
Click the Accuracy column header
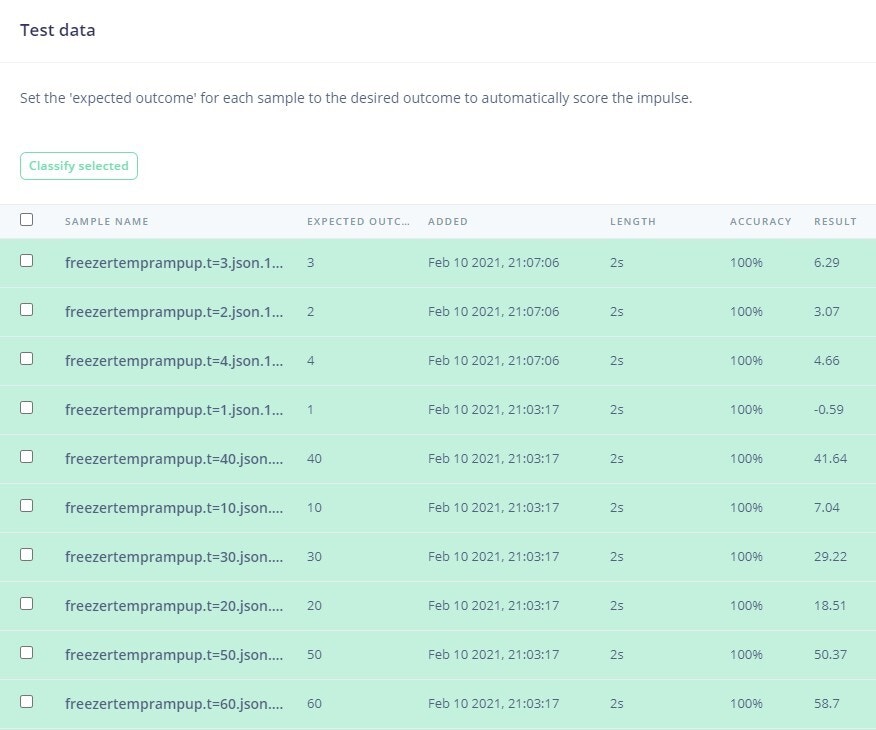[760, 221]
